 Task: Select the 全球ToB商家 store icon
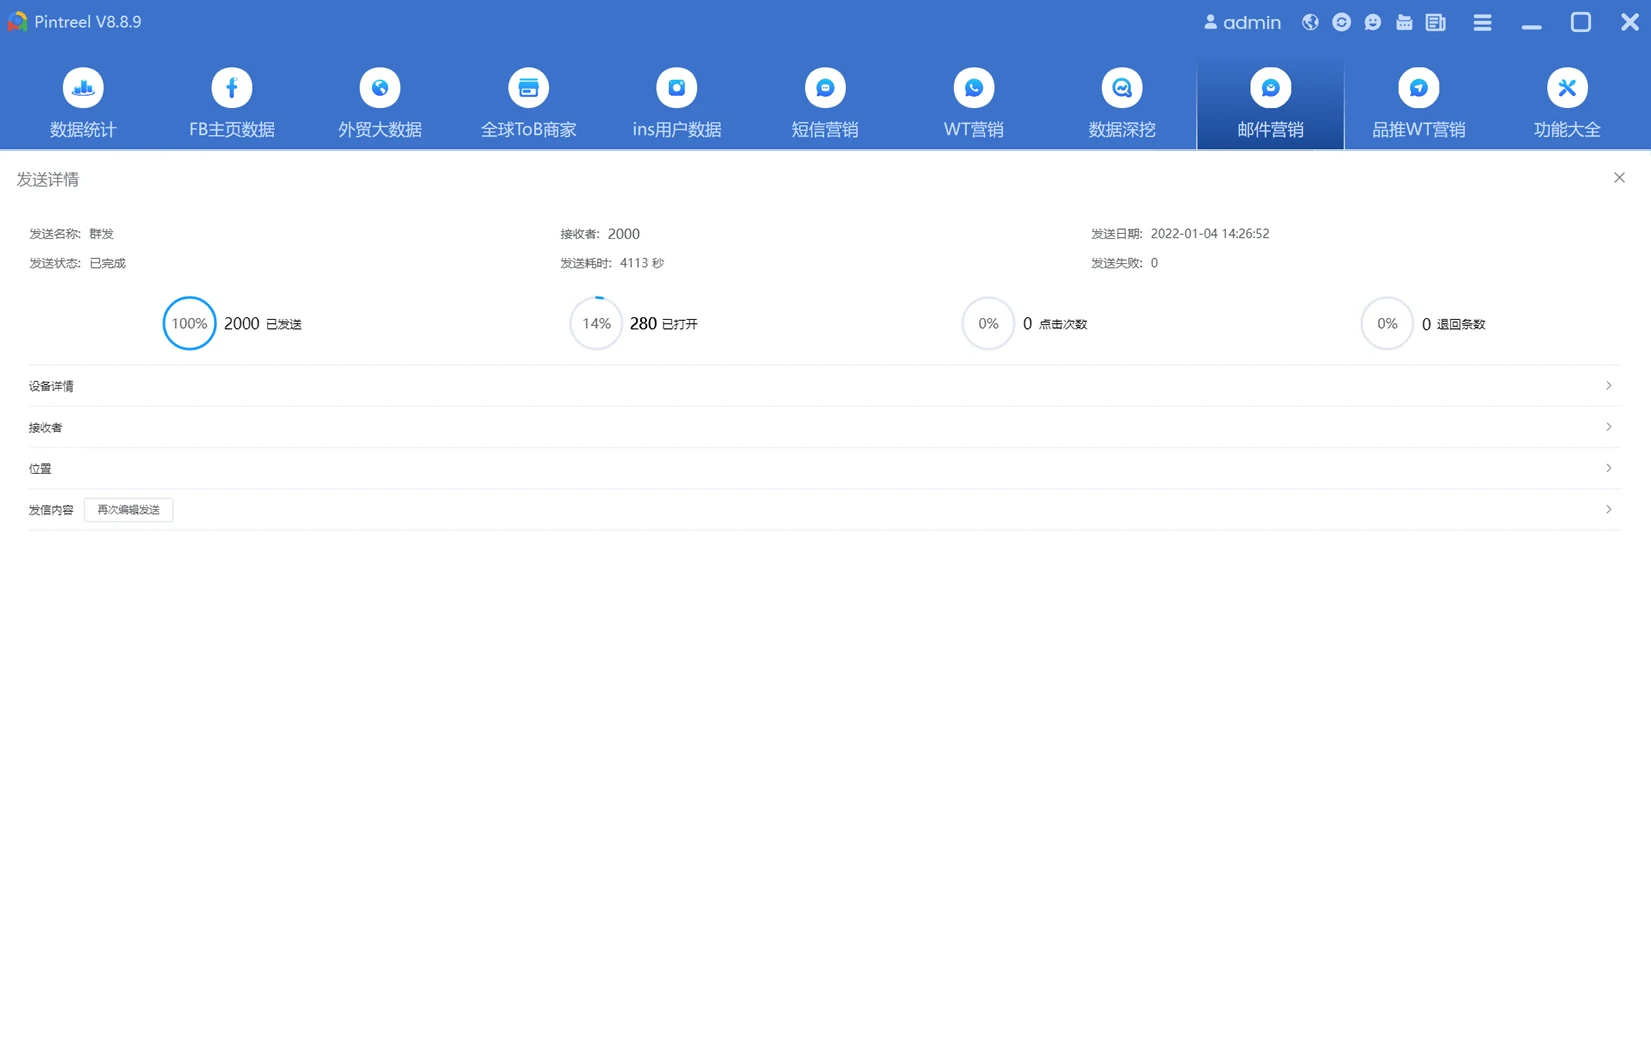click(x=528, y=88)
